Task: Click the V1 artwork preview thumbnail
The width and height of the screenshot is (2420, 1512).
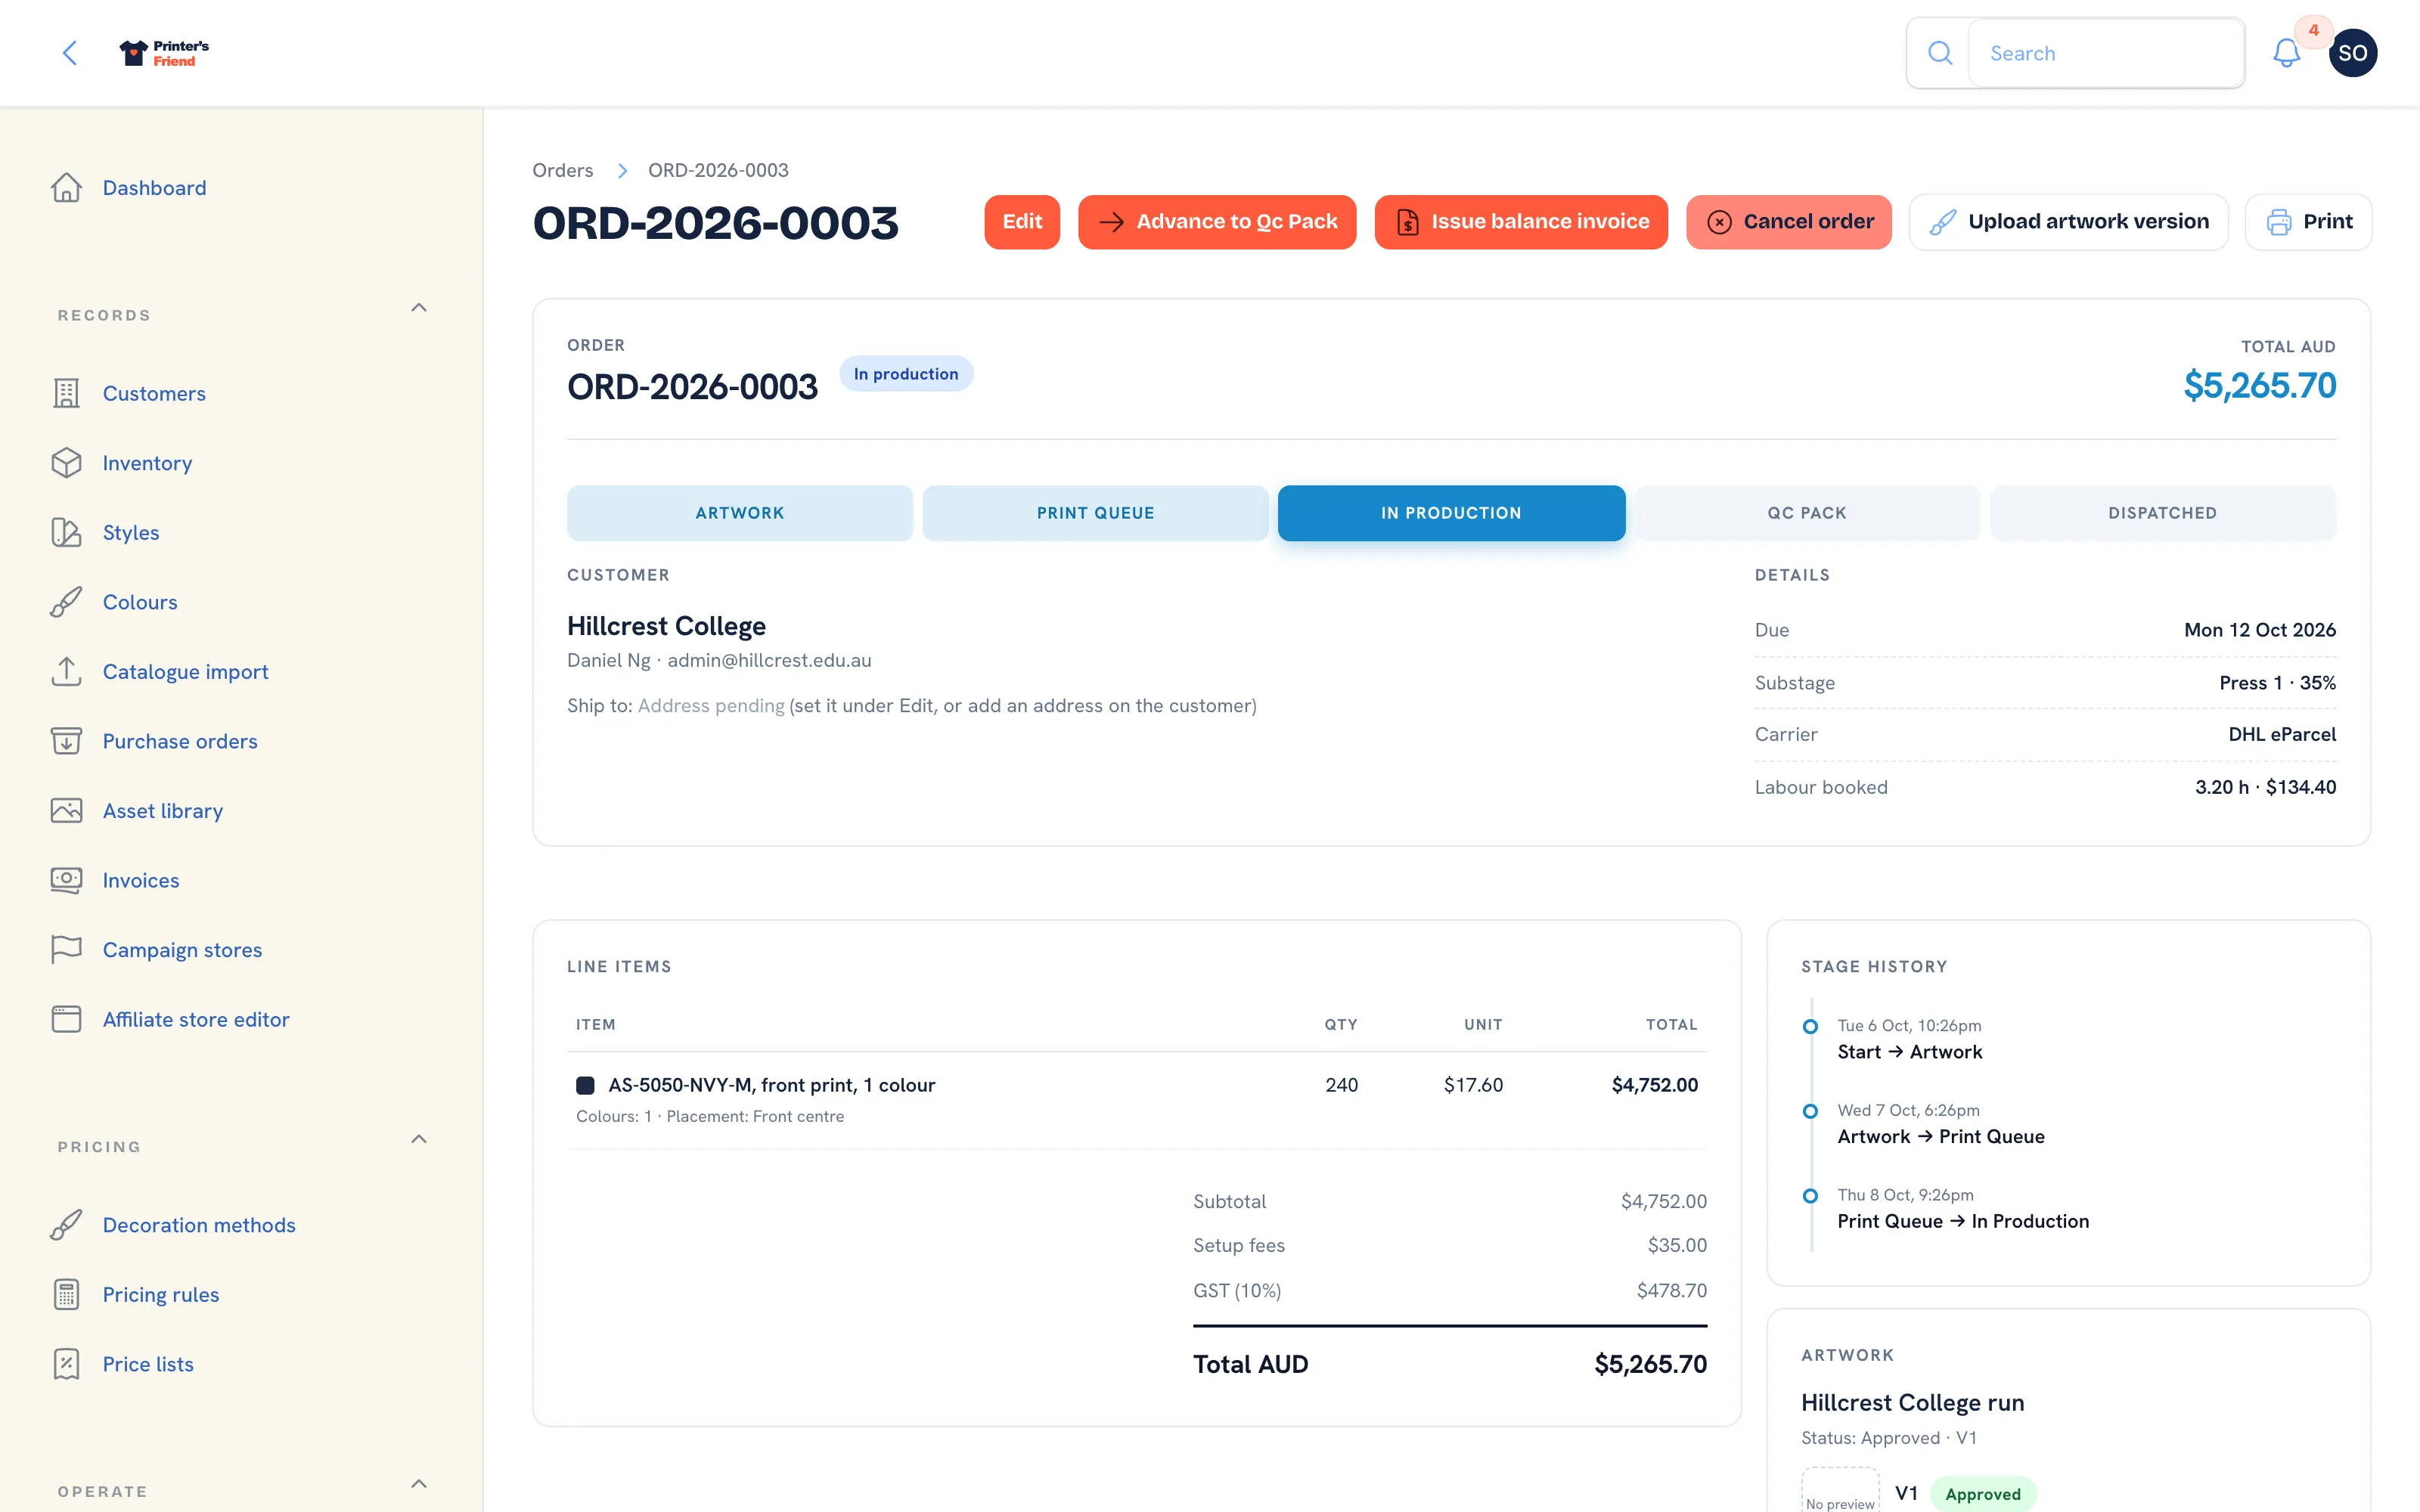Action: coord(1840,1490)
